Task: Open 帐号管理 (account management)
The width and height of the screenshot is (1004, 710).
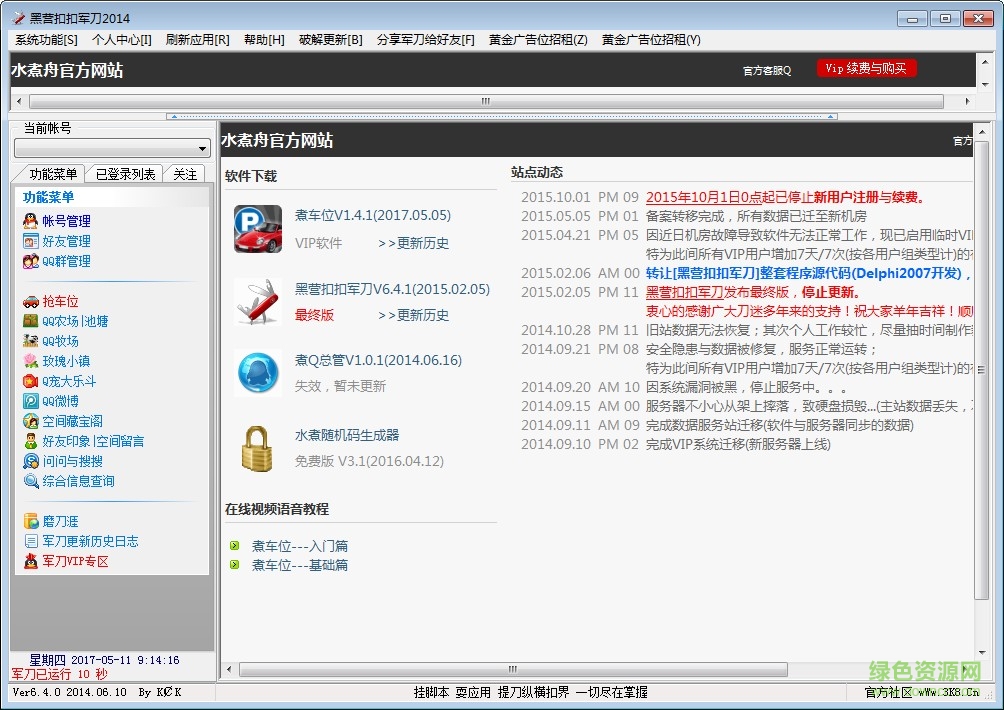Action: pos(64,221)
